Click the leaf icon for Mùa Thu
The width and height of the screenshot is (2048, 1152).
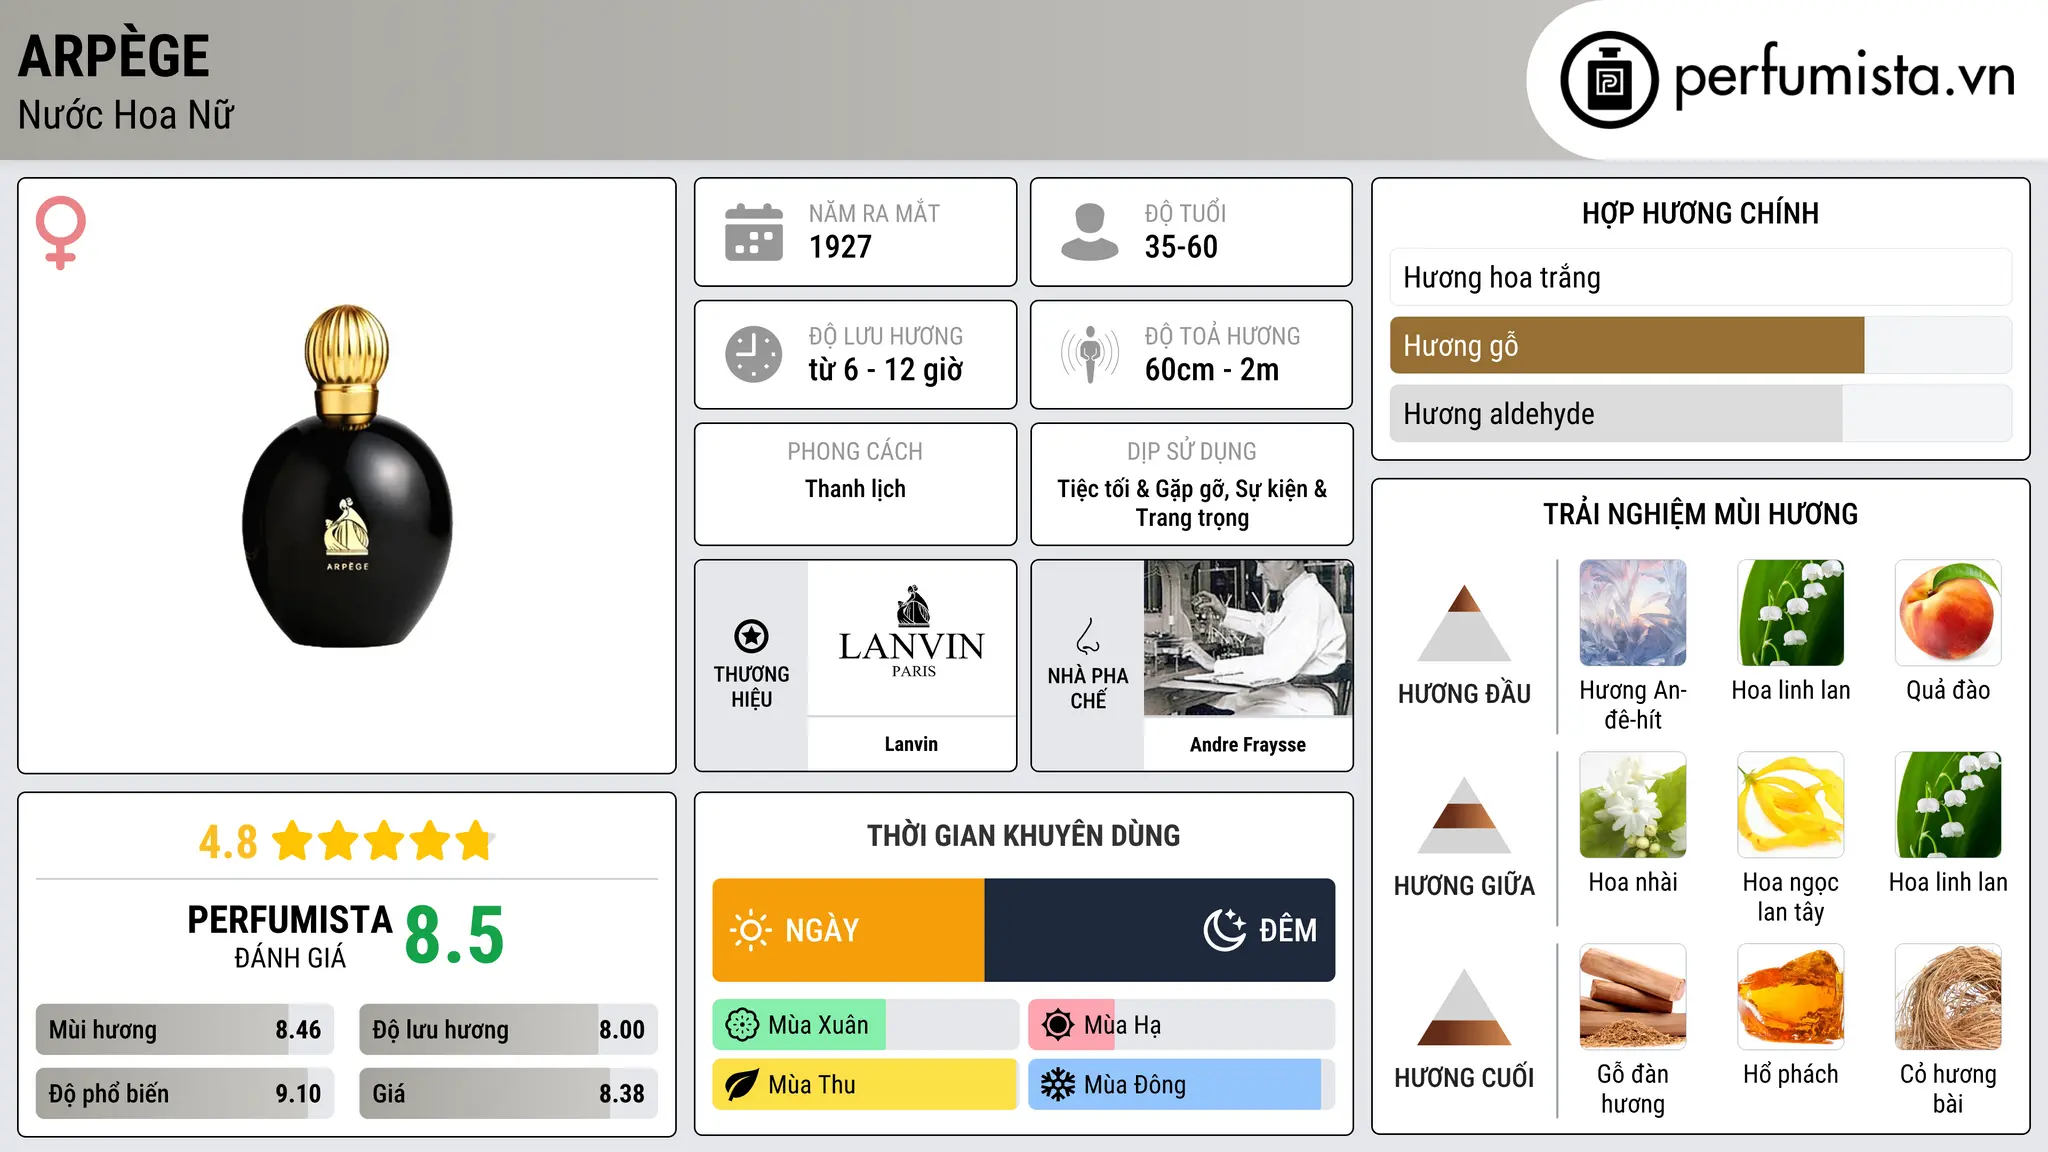tap(742, 1085)
